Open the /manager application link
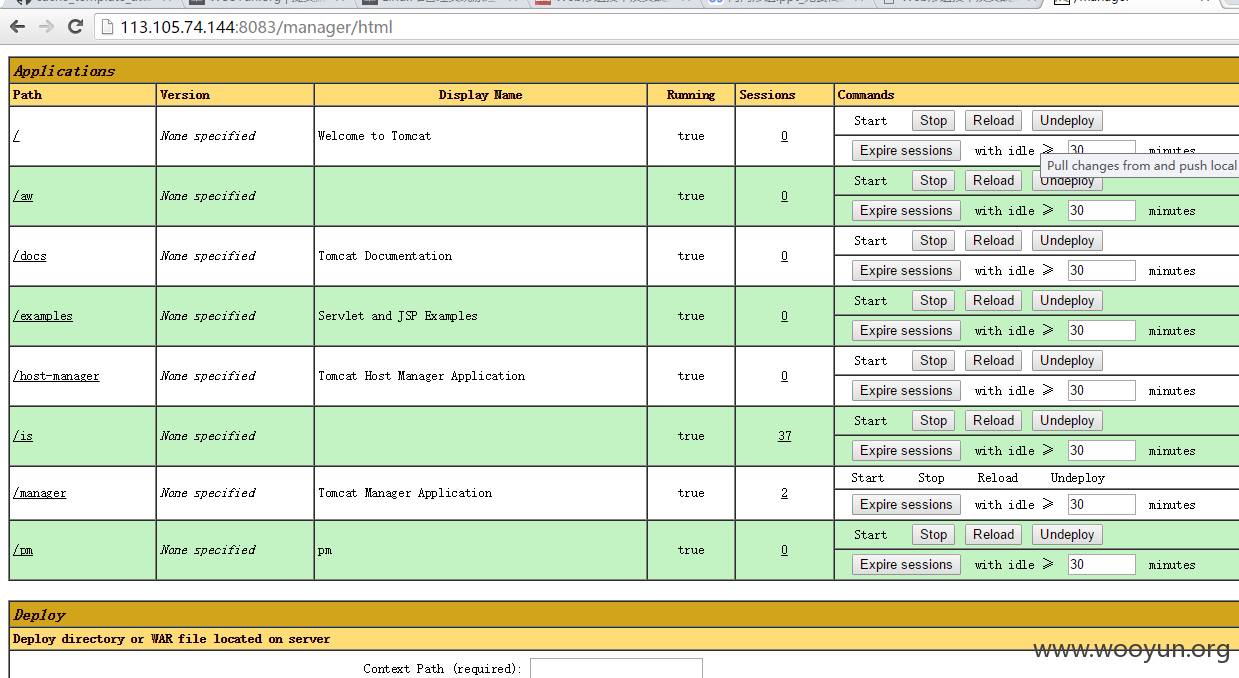Screen dimensions: 1239x678 click(x=40, y=493)
